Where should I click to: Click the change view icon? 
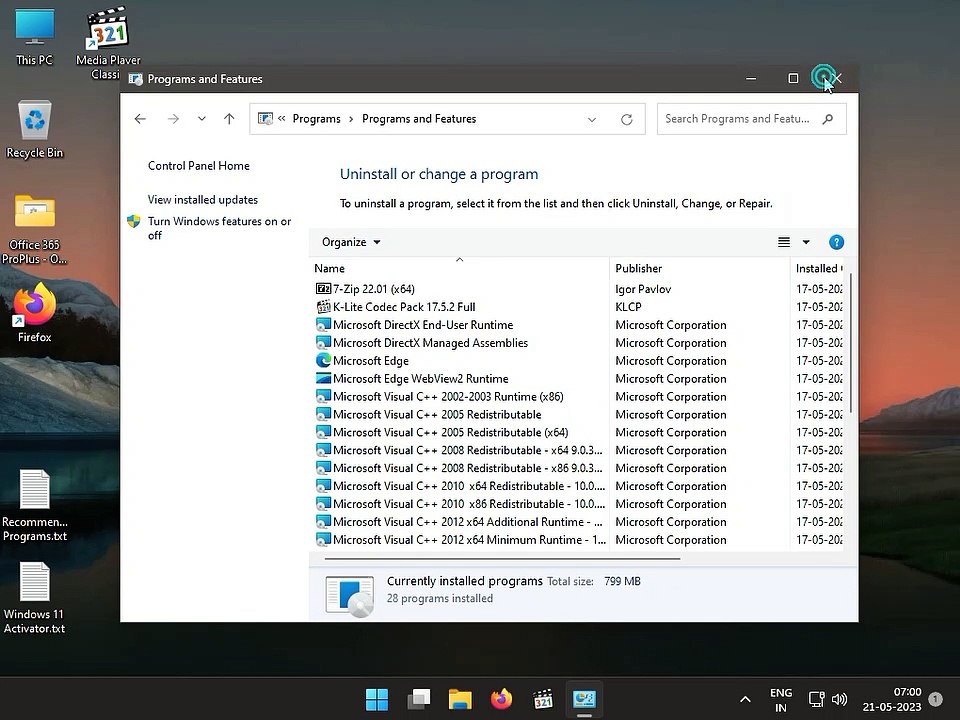tap(784, 242)
